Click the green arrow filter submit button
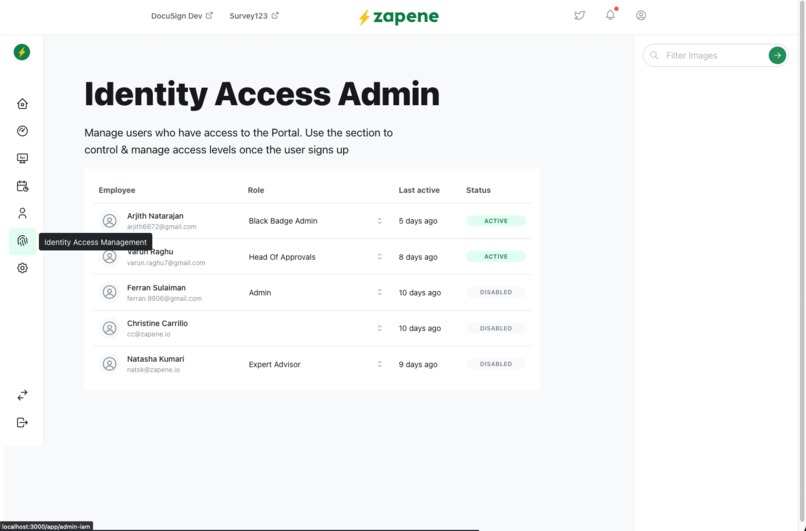 point(777,56)
